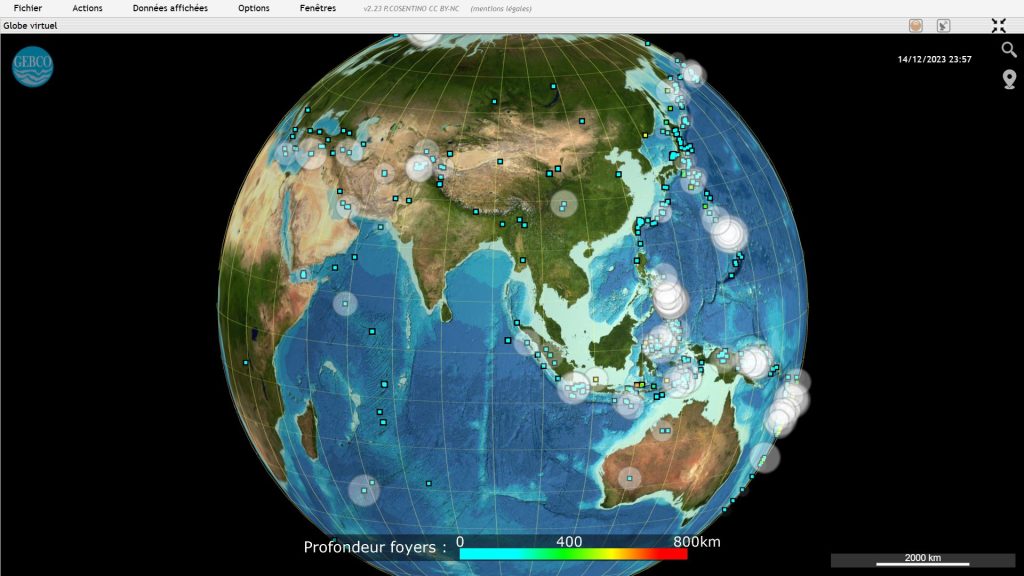Click the version text v2.23 P.COSENTINO CC BY-NC

click(x=411, y=8)
